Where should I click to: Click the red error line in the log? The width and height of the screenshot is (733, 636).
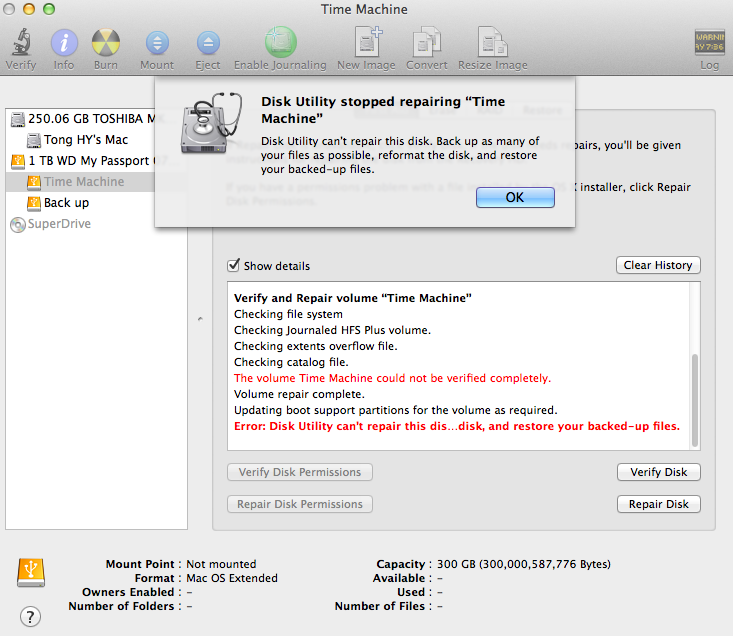pos(457,426)
